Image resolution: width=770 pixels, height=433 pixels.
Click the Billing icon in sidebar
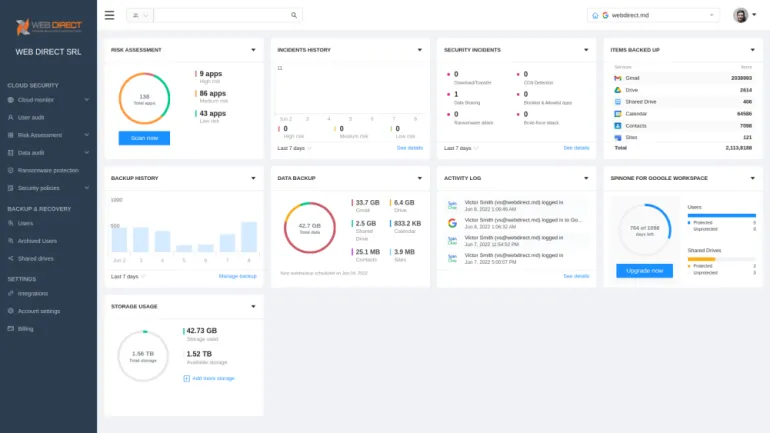pos(11,328)
